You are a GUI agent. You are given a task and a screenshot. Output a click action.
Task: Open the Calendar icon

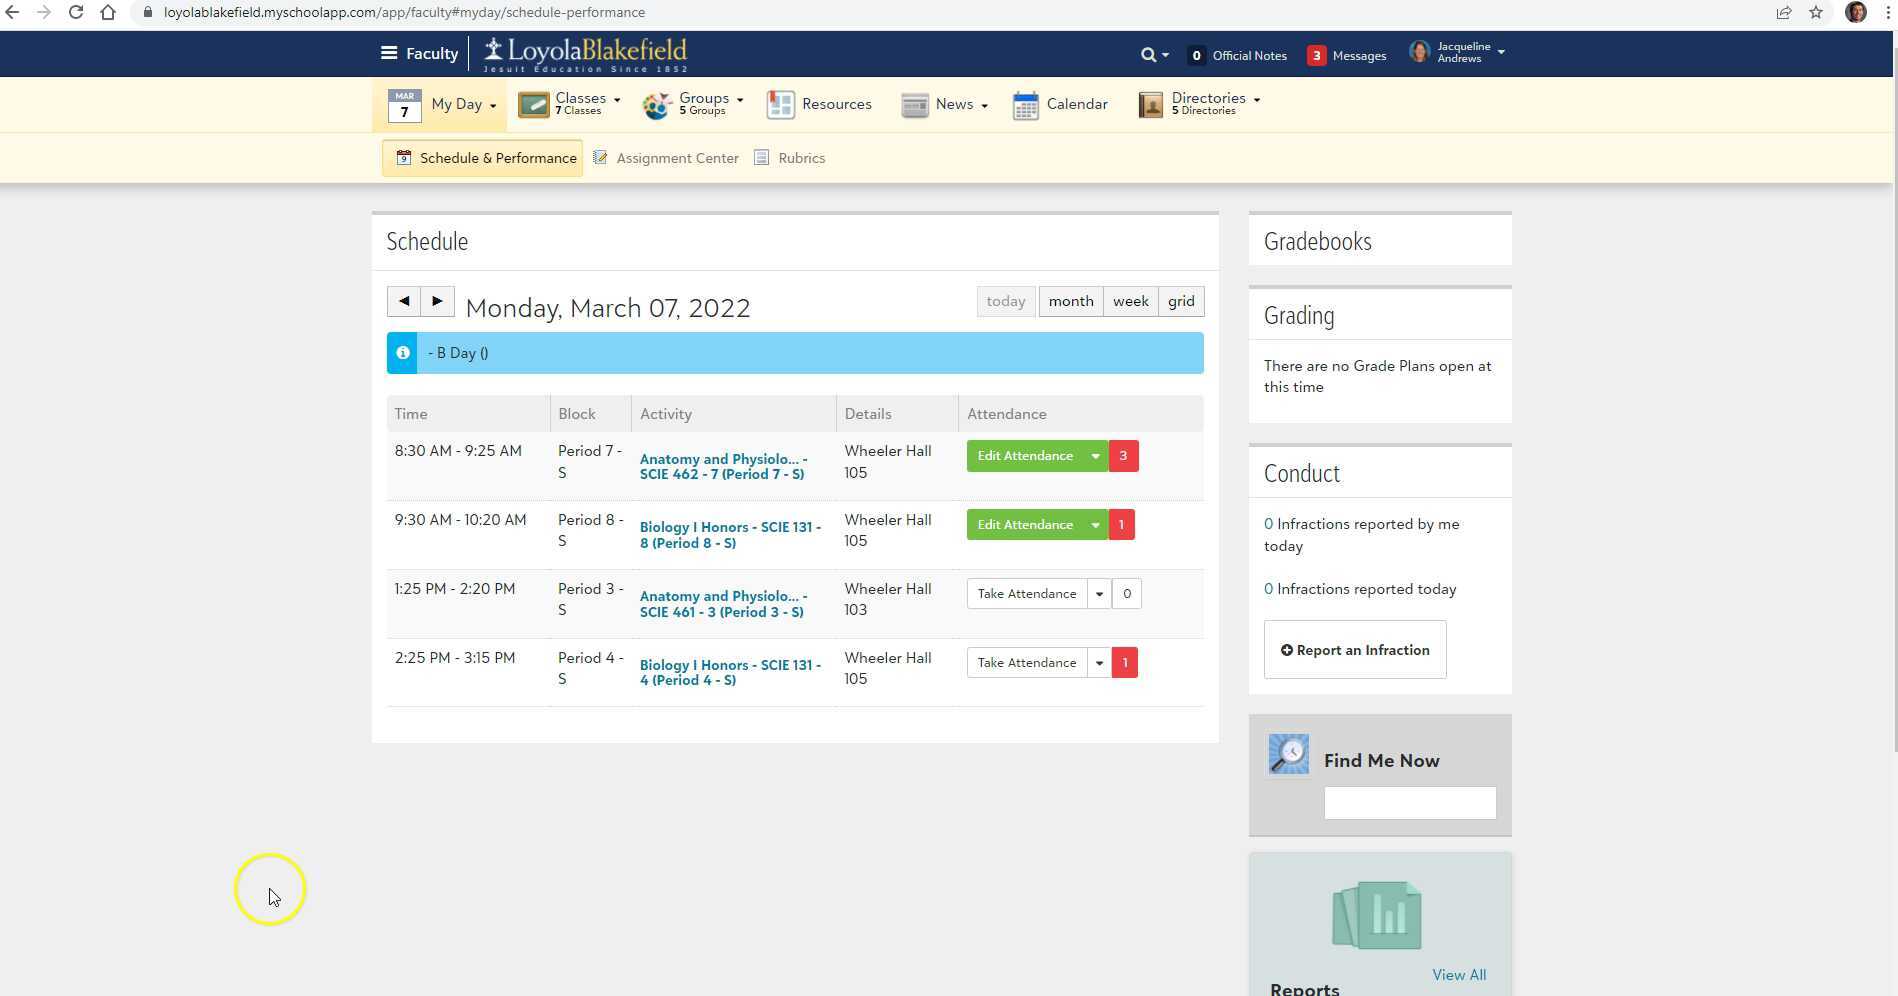(1024, 104)
